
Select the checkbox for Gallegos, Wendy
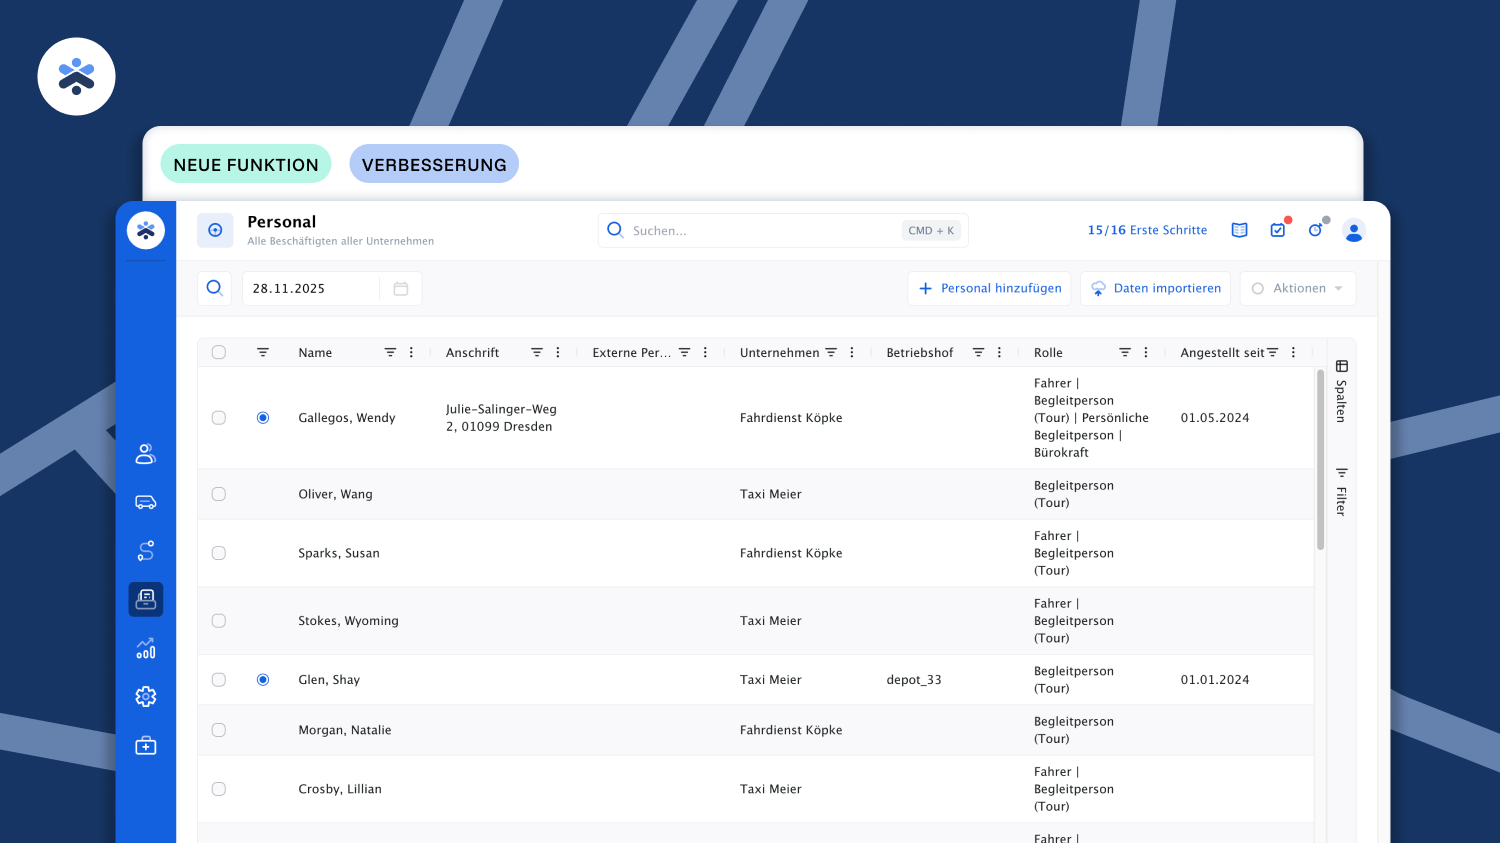pos(219,418)
